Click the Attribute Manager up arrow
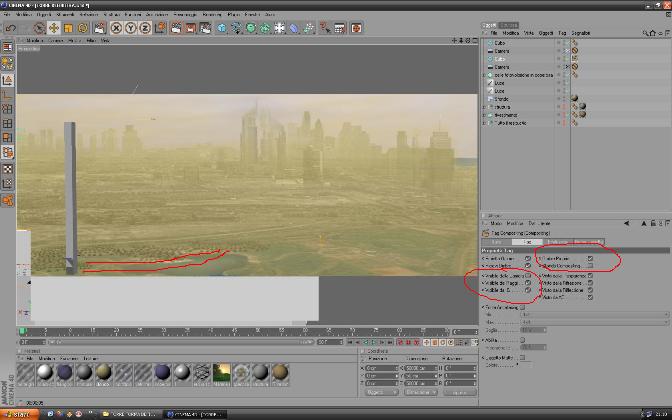Image resolution: width=672 pixels, height=420 pixels. click(643, 223)
